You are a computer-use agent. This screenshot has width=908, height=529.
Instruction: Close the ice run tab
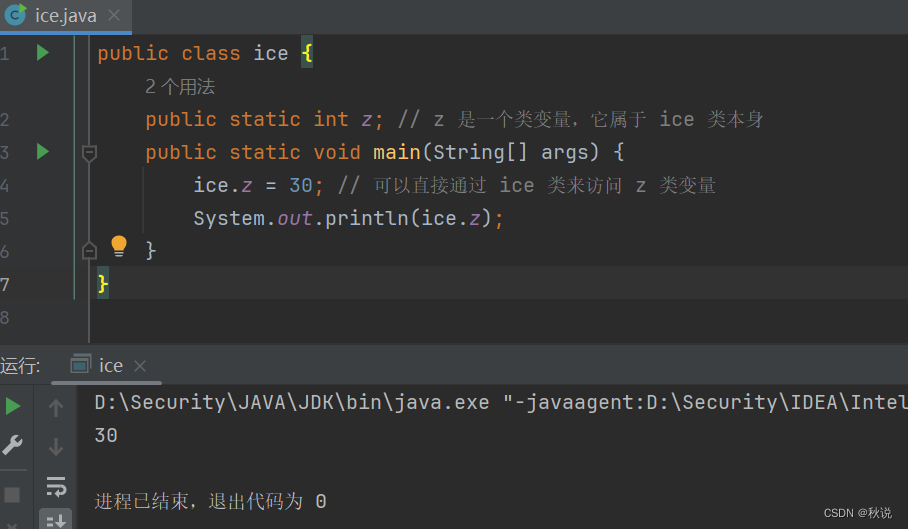click(140, 366)
